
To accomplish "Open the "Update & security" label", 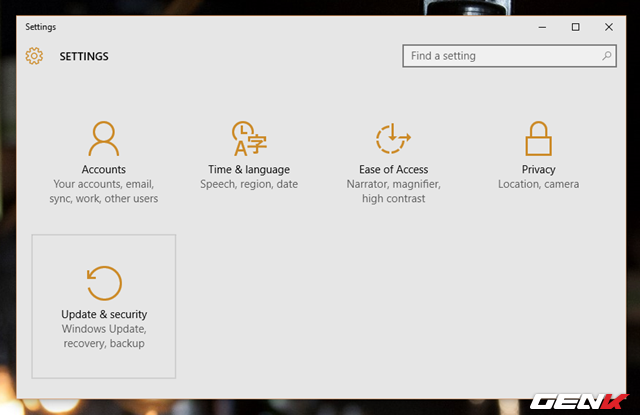I will (x=104, y=315).
